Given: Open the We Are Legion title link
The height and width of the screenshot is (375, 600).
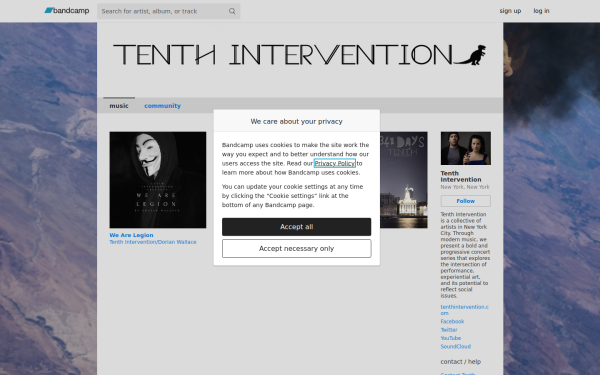Looking at the screenshot, I should (x=131, y=235).
